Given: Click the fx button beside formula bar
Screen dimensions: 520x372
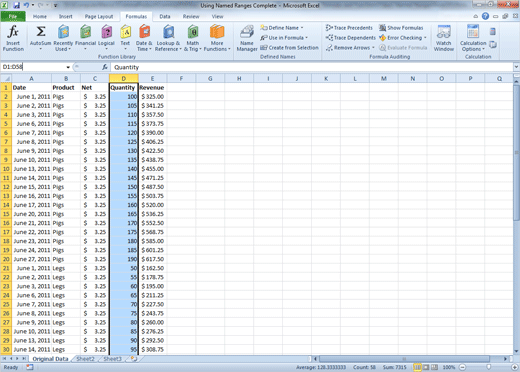Looking at the screenshot, I should 105,67.
